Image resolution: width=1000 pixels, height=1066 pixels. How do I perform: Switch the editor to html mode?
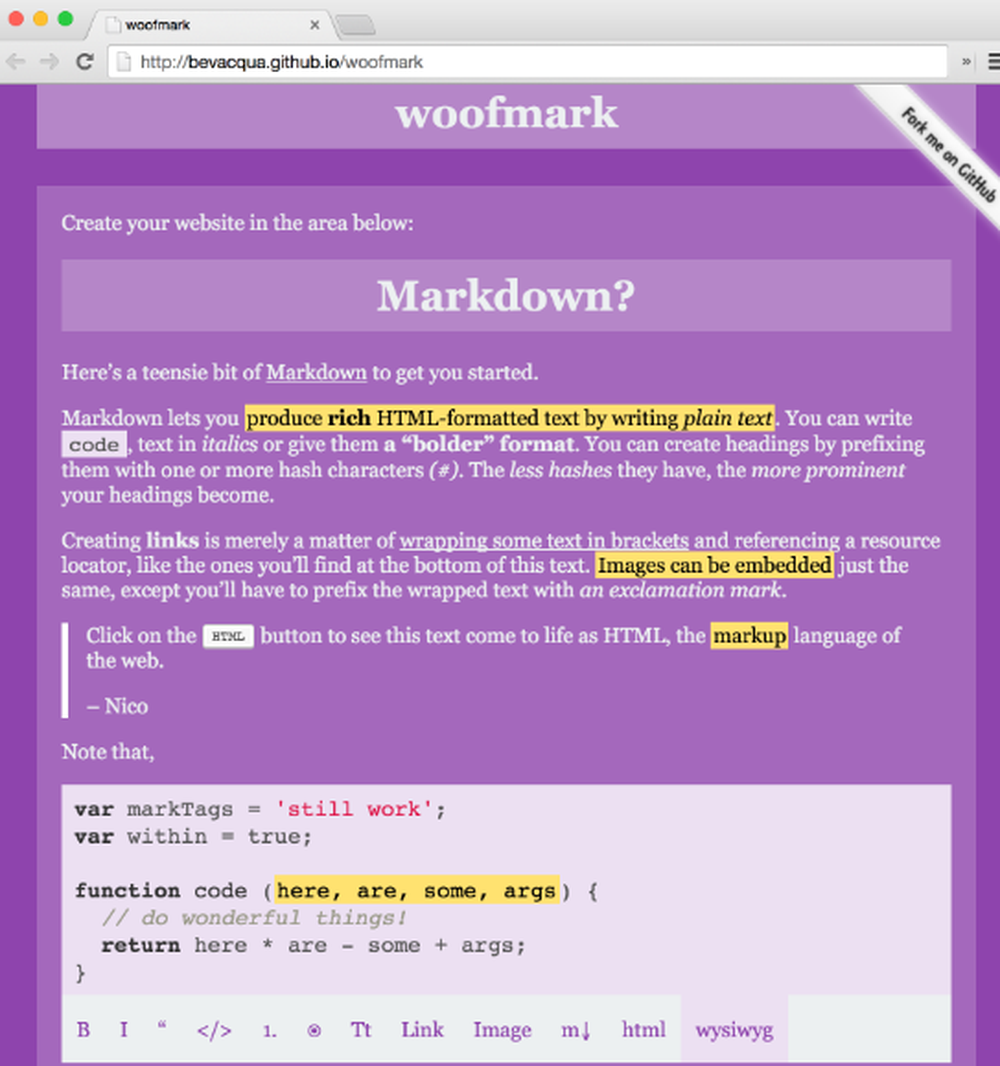coord(644,1029)
